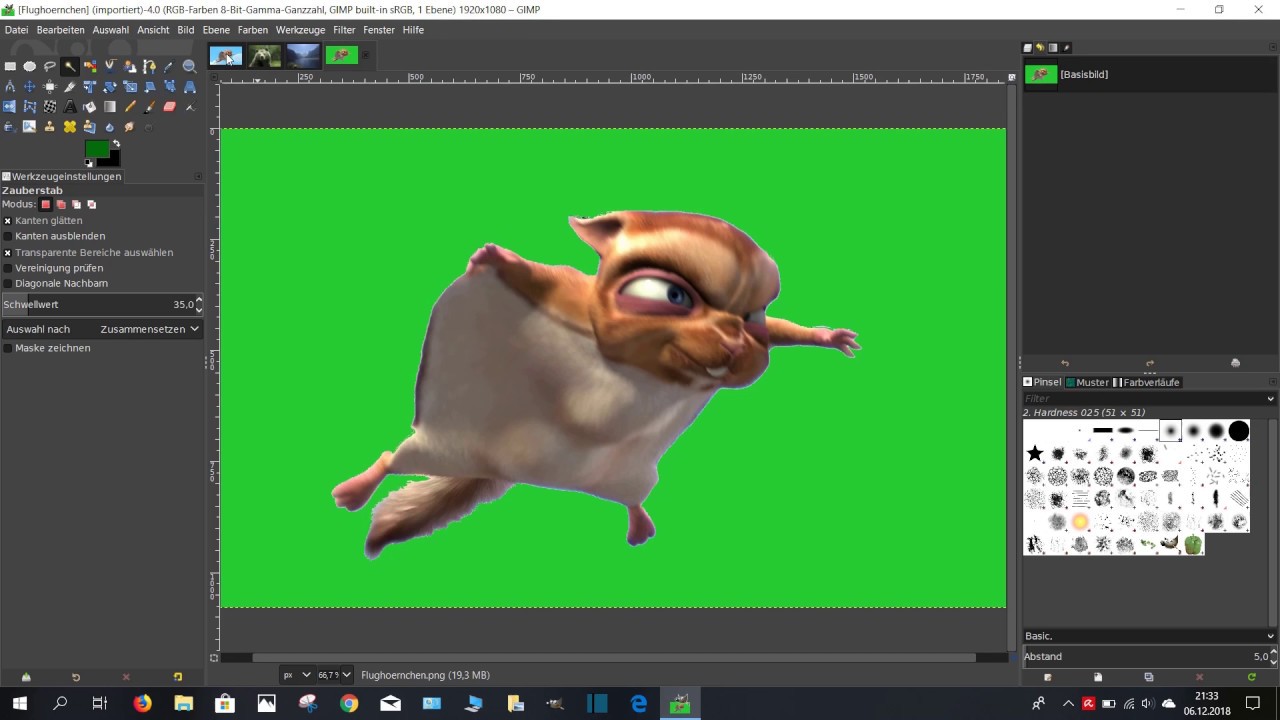Viewport: 1280px width, 720px height.
Task: Increase the Abstand spacing stepper
Action: pyautogui.click(x=1273, y=652)
